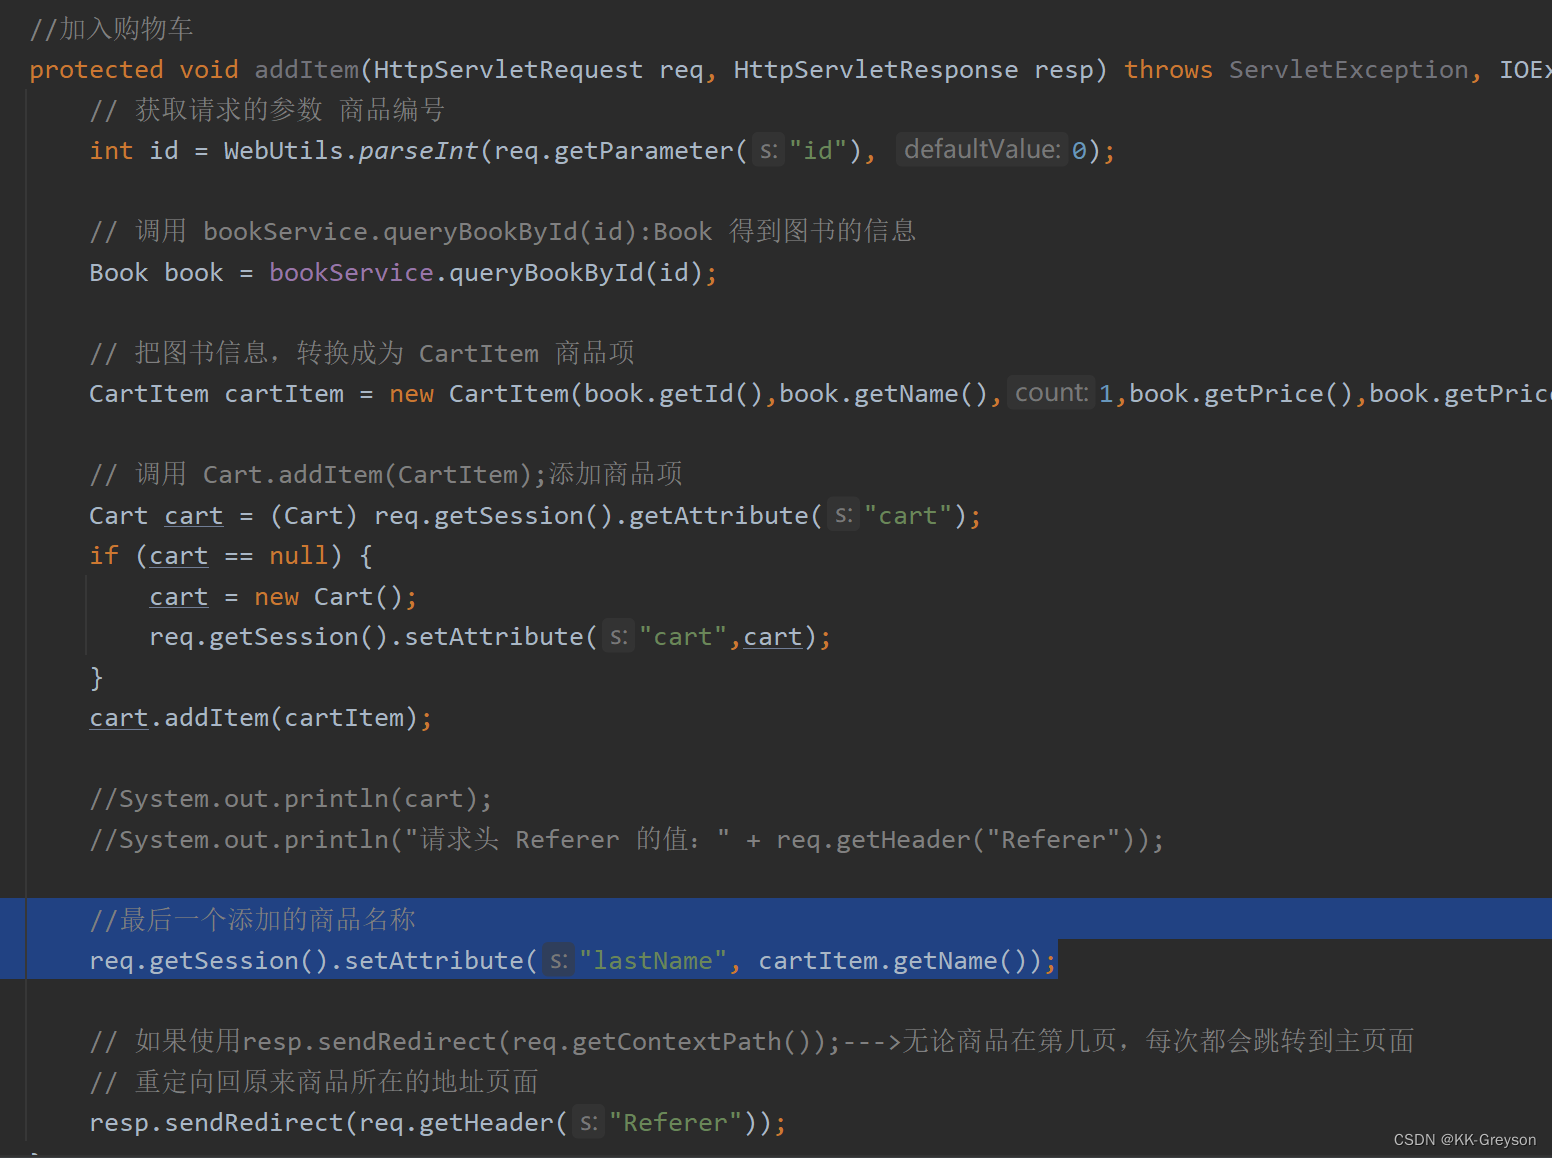Click "resp.sendRedirect" in the last code line

216,1123
